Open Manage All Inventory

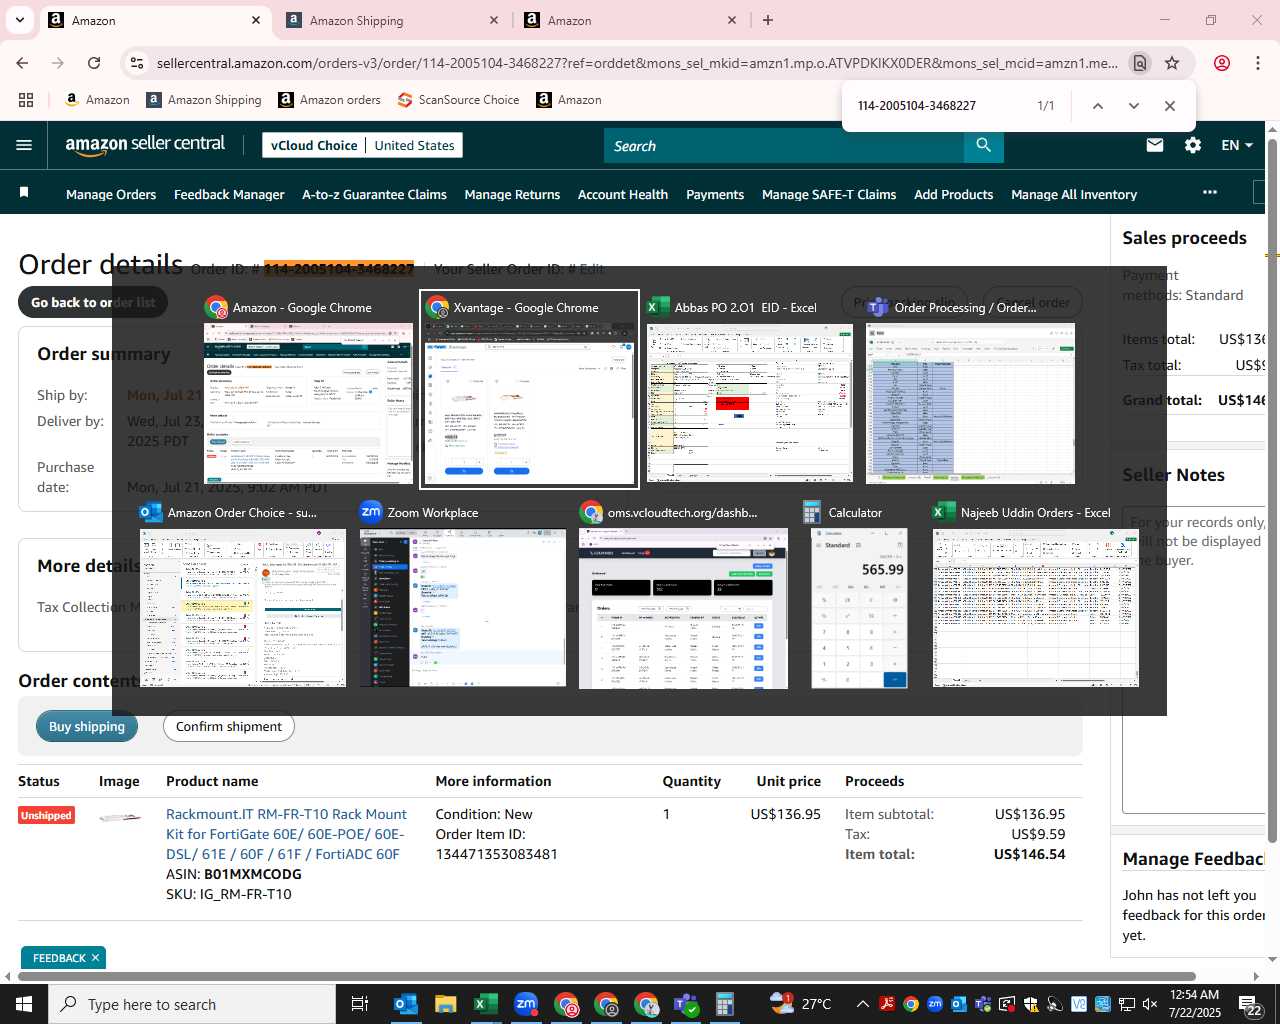(x=1074, y=195)
